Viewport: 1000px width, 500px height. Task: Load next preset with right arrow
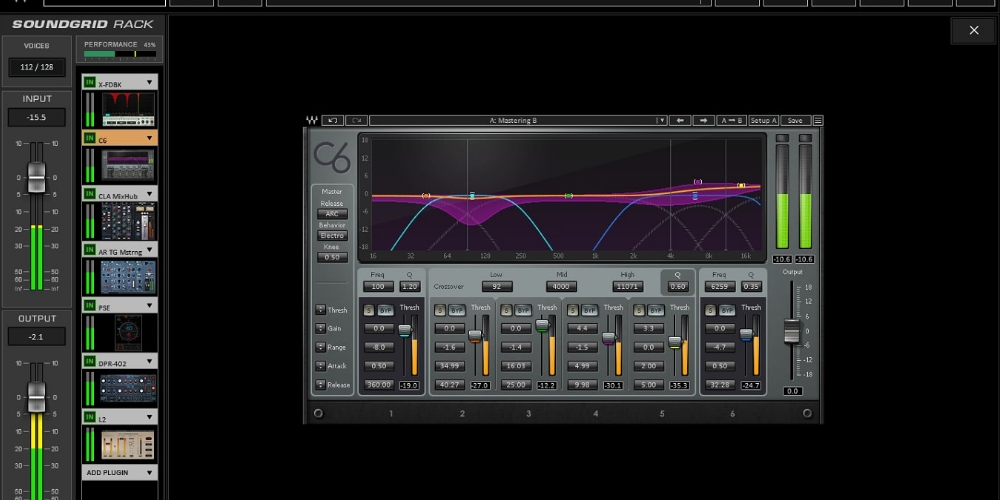(x=703, y=121)
